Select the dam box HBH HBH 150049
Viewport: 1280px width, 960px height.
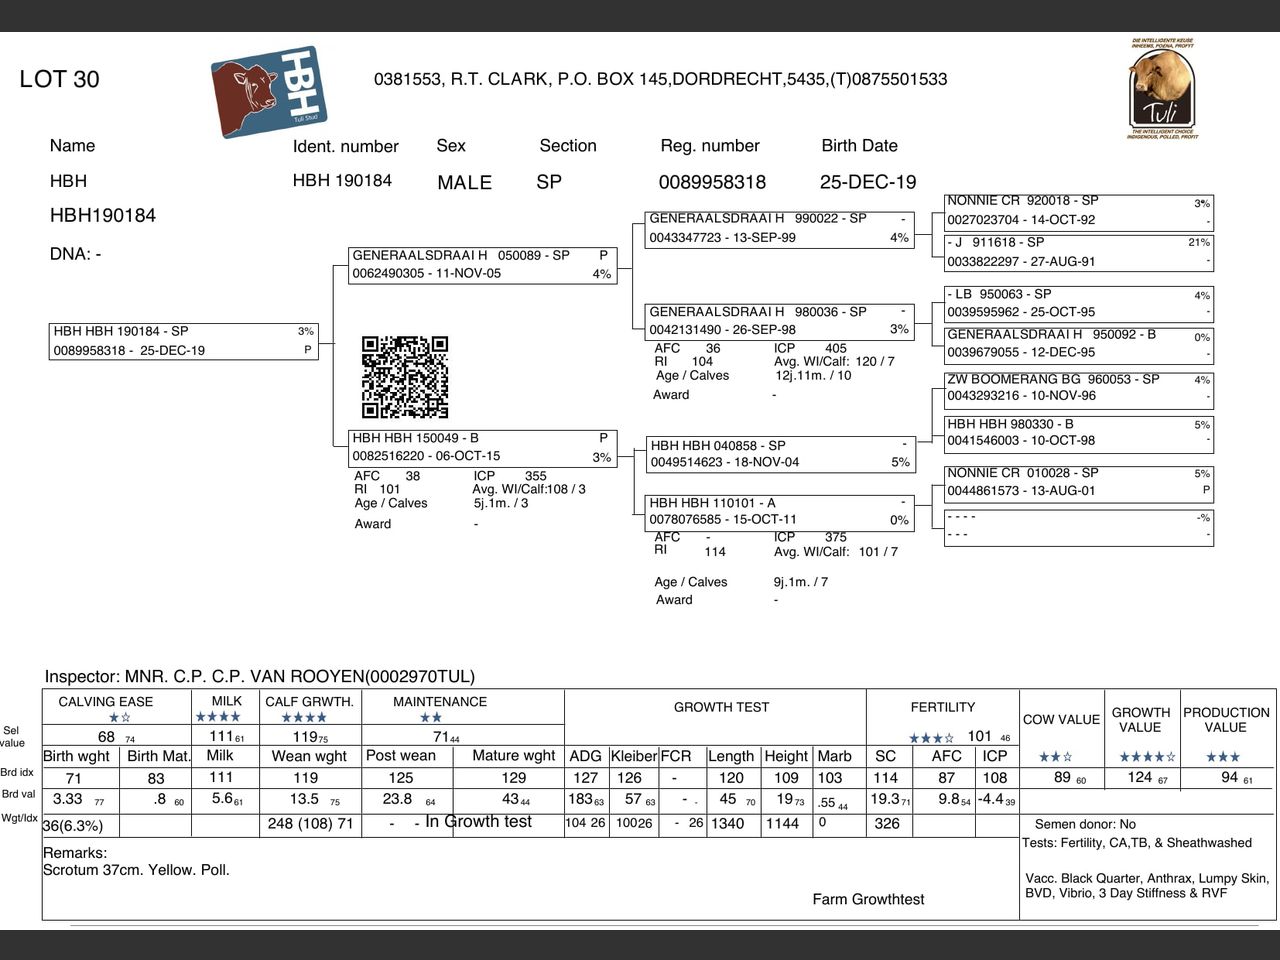(x=483, y=447)
